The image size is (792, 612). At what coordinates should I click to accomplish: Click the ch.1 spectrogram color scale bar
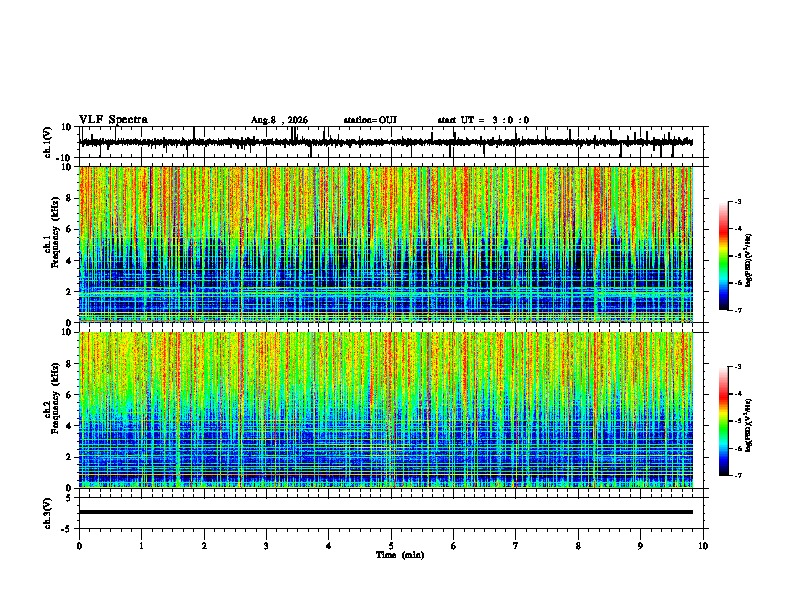pyautogui.click(x=724, y=256)
